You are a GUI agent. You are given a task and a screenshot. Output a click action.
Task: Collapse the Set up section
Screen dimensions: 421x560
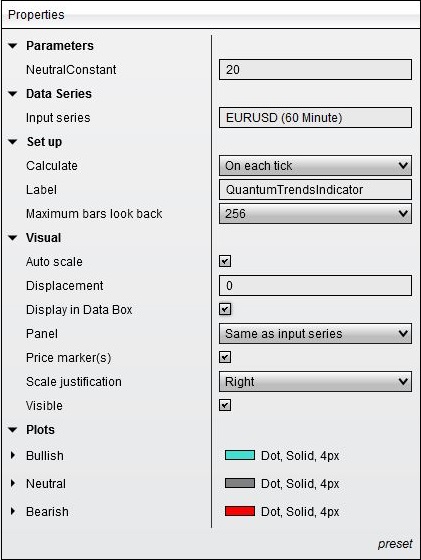[12, 142]
